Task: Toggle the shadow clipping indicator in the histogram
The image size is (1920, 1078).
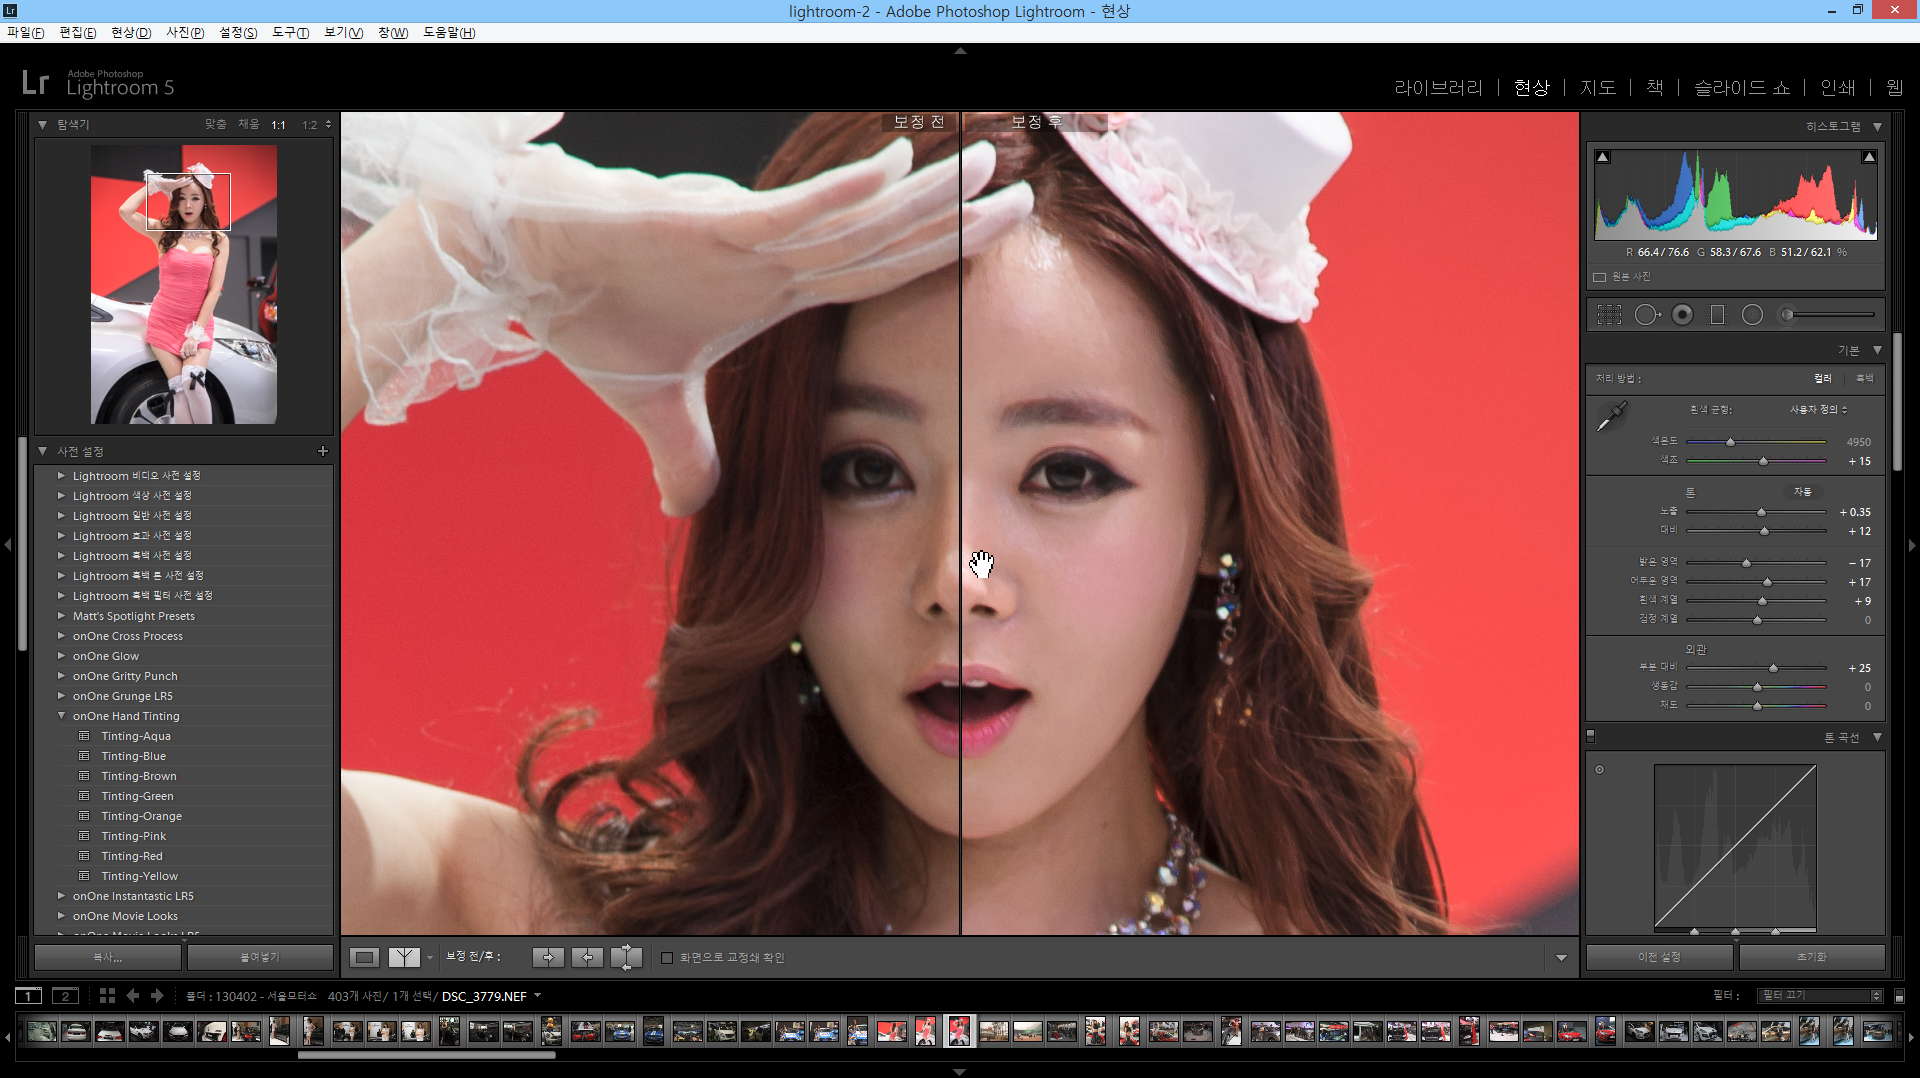Action: (1603, 157)
